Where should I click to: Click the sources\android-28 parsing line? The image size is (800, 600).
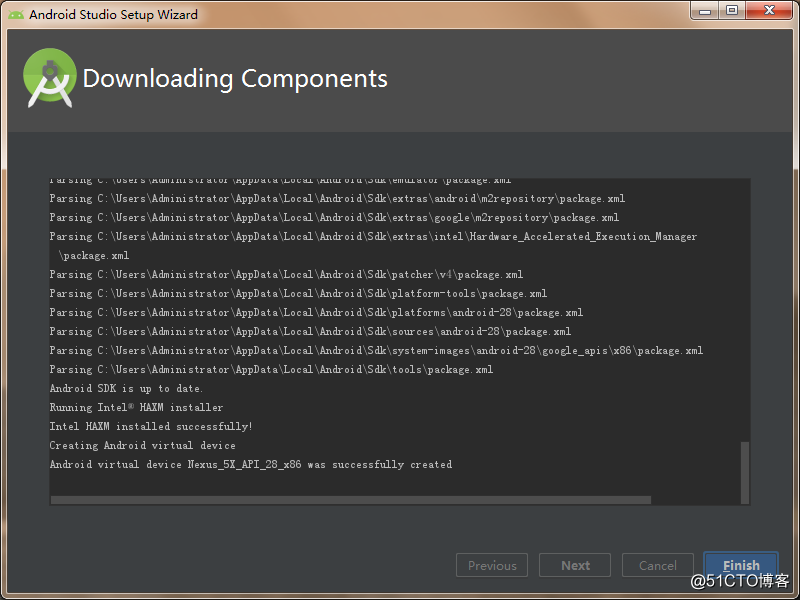310,332
